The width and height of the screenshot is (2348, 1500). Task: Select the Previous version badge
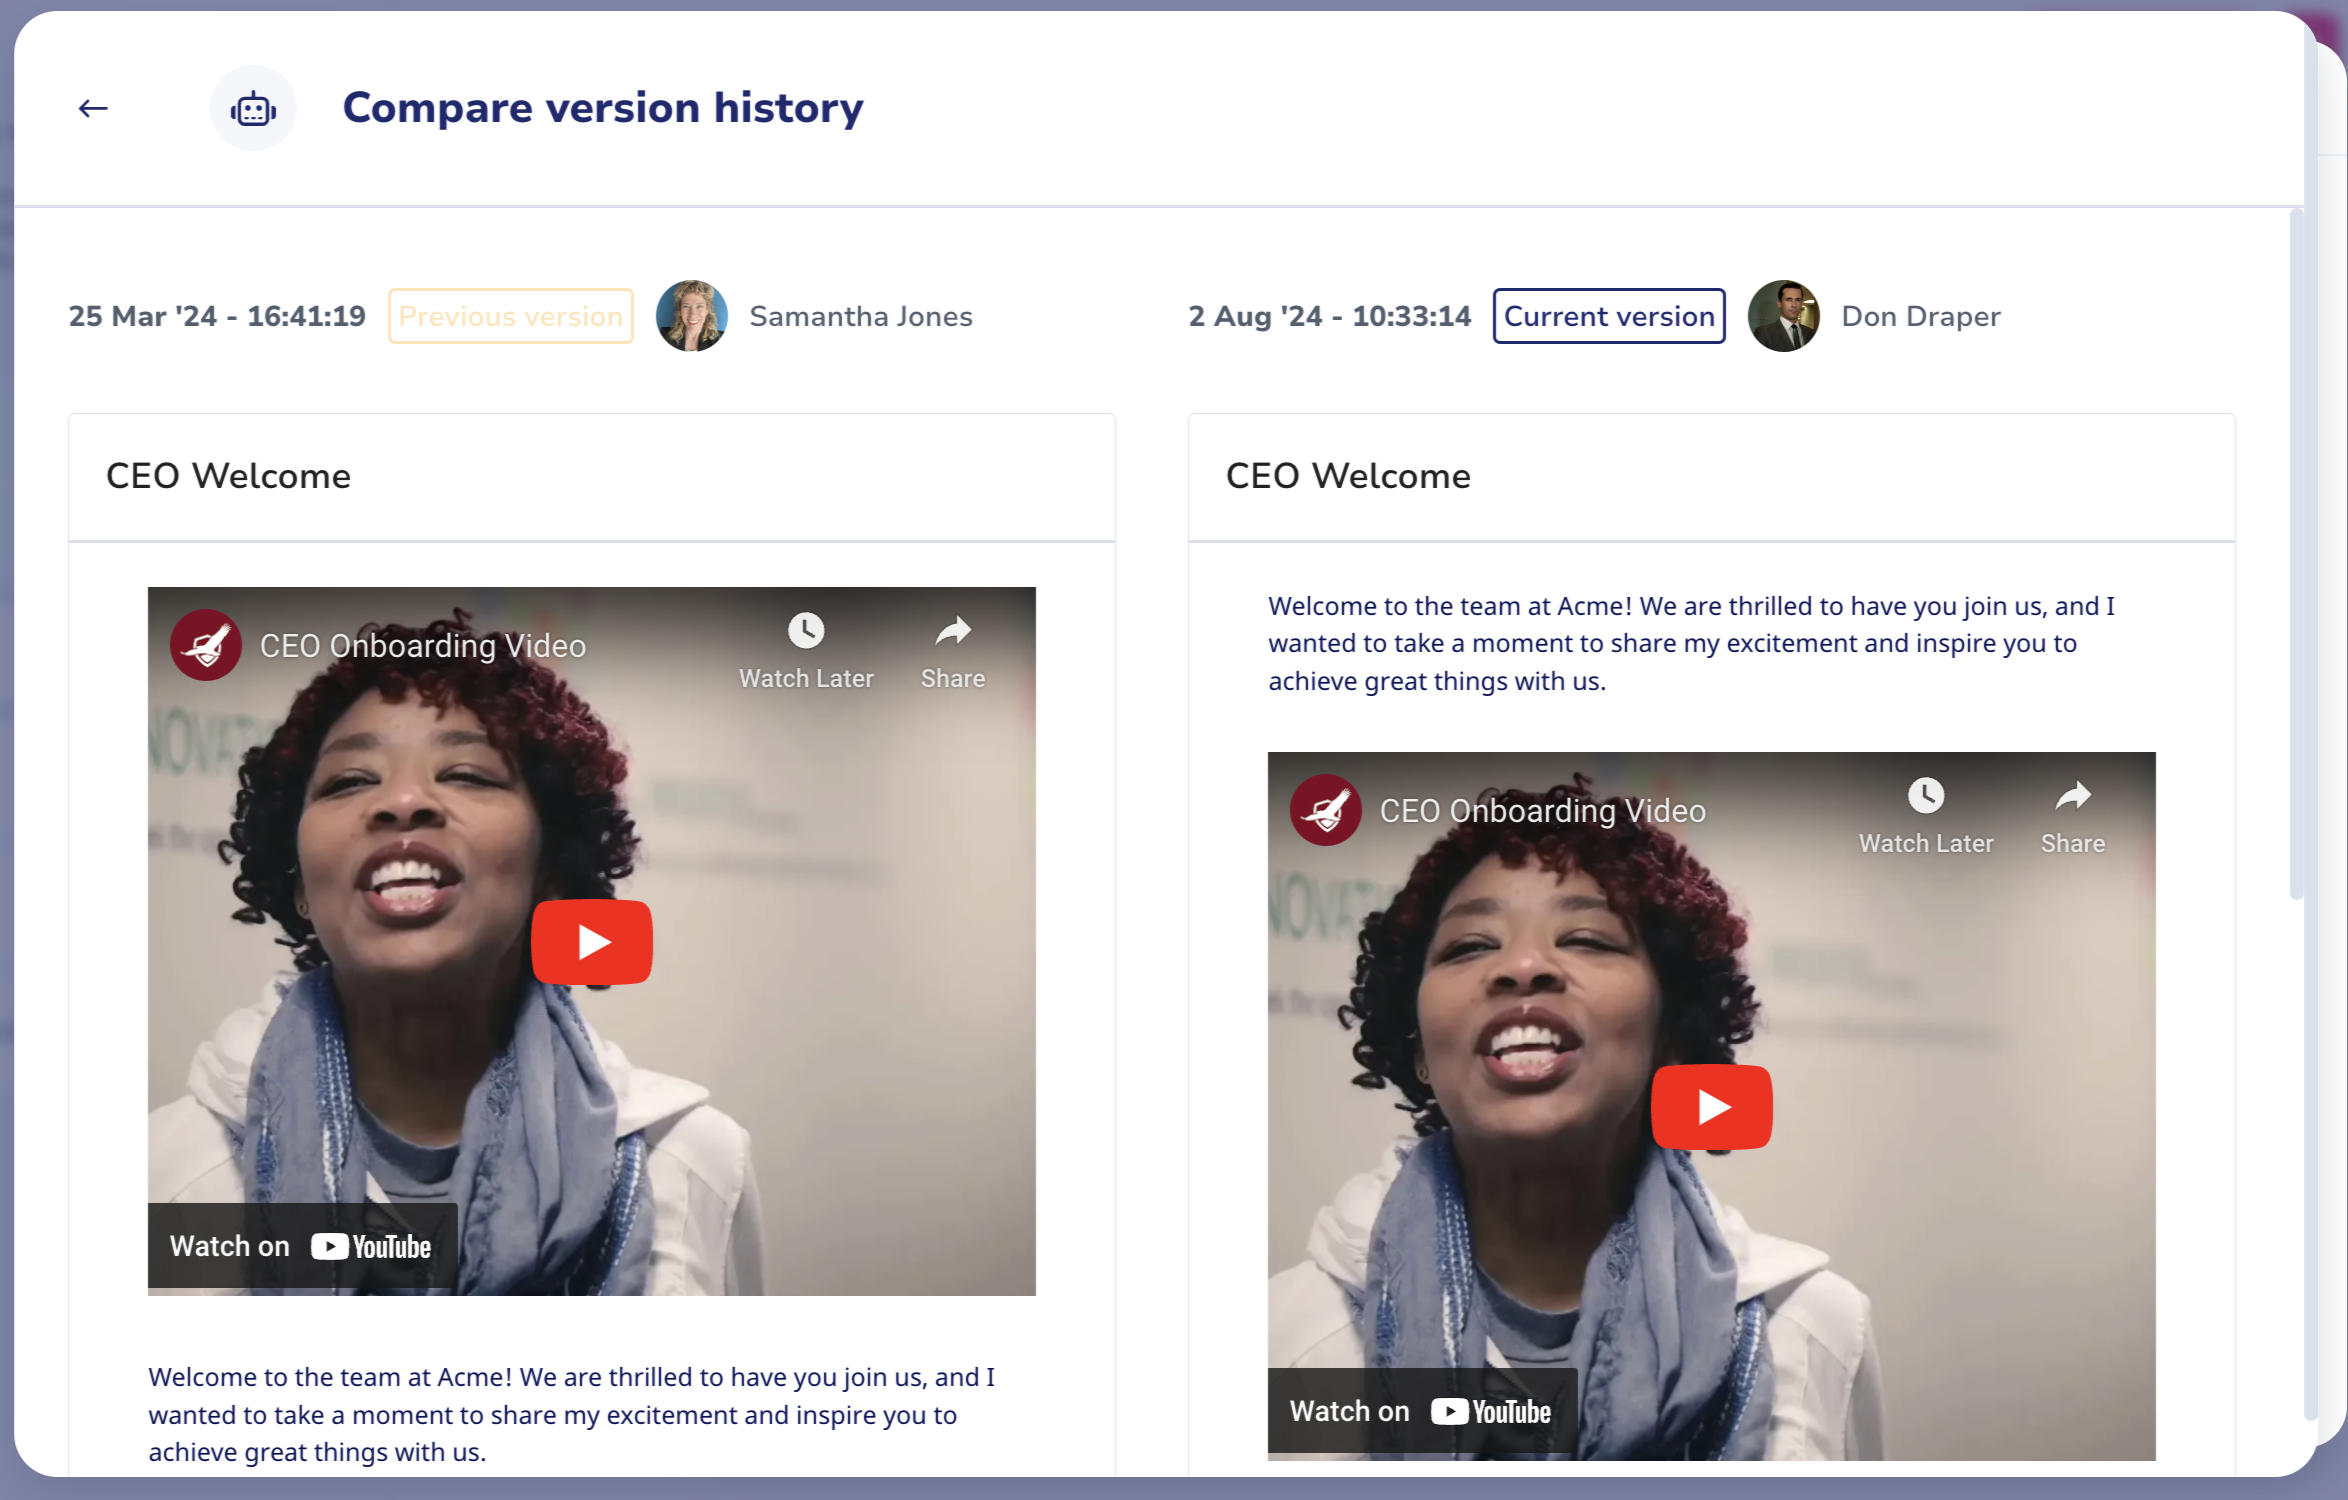pyautogui.click(x=511, y=316)
